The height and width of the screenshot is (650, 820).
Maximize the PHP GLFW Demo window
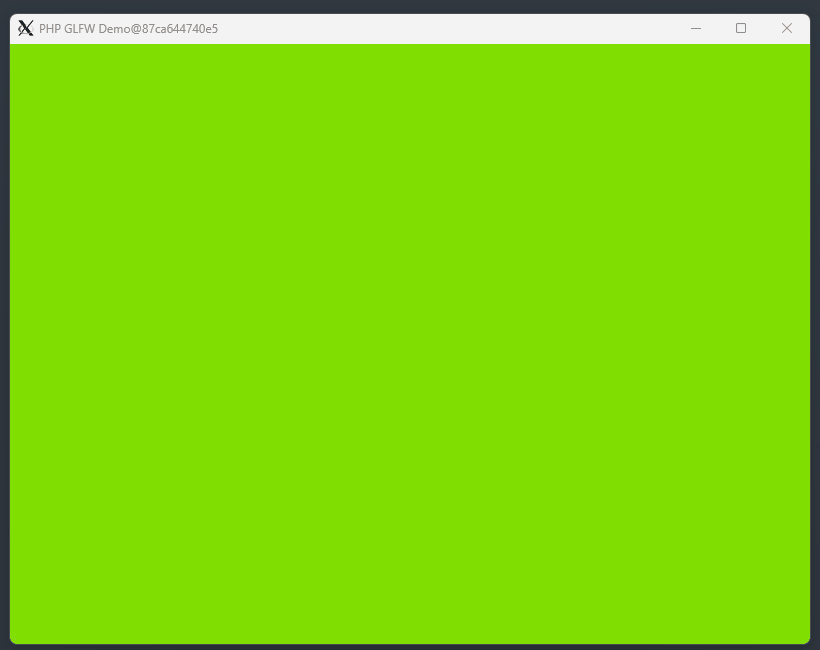coord(741,29)
